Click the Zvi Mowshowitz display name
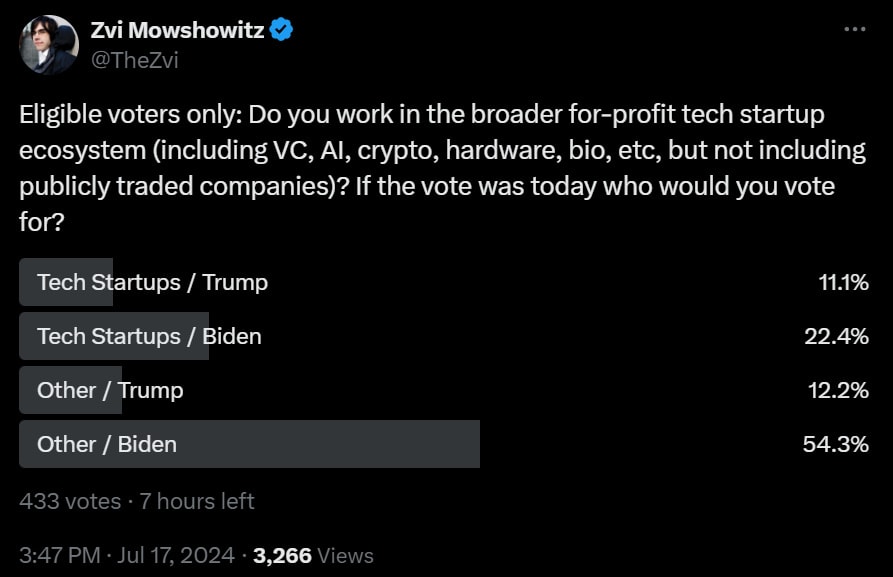 click(177, 30)
